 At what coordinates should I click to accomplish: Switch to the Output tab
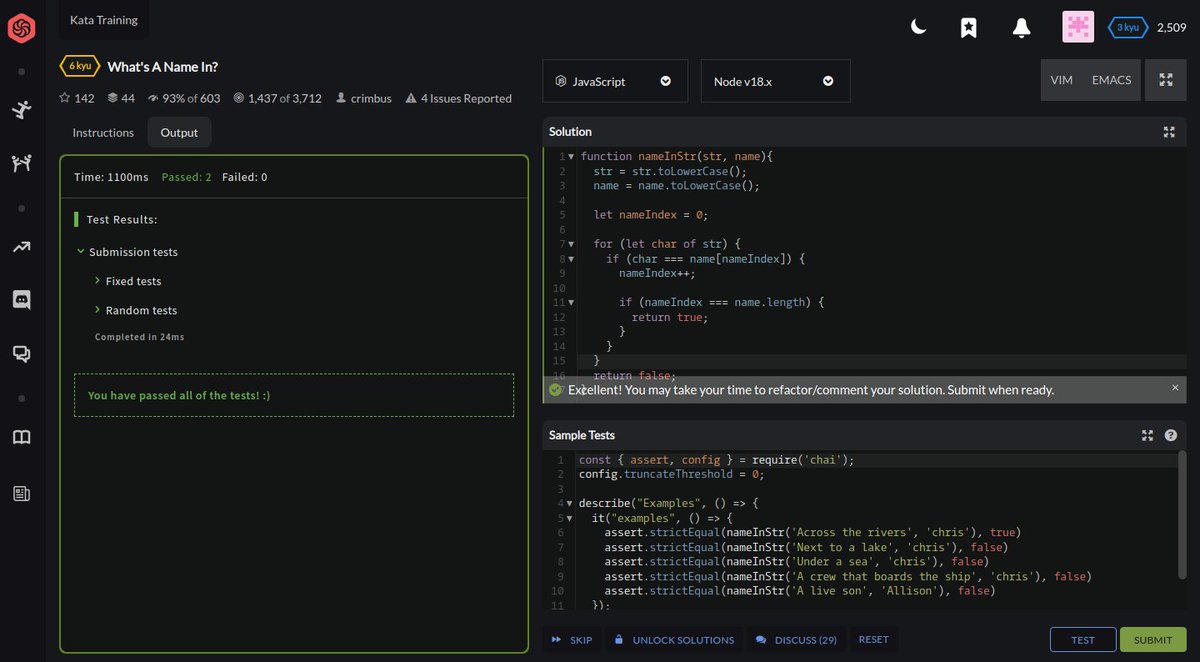click(x=179, y=132)
